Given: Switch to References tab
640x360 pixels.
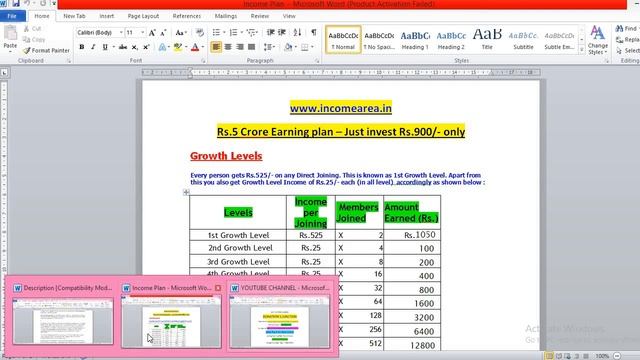Looking at the screenshot, I should coord(187,16).
